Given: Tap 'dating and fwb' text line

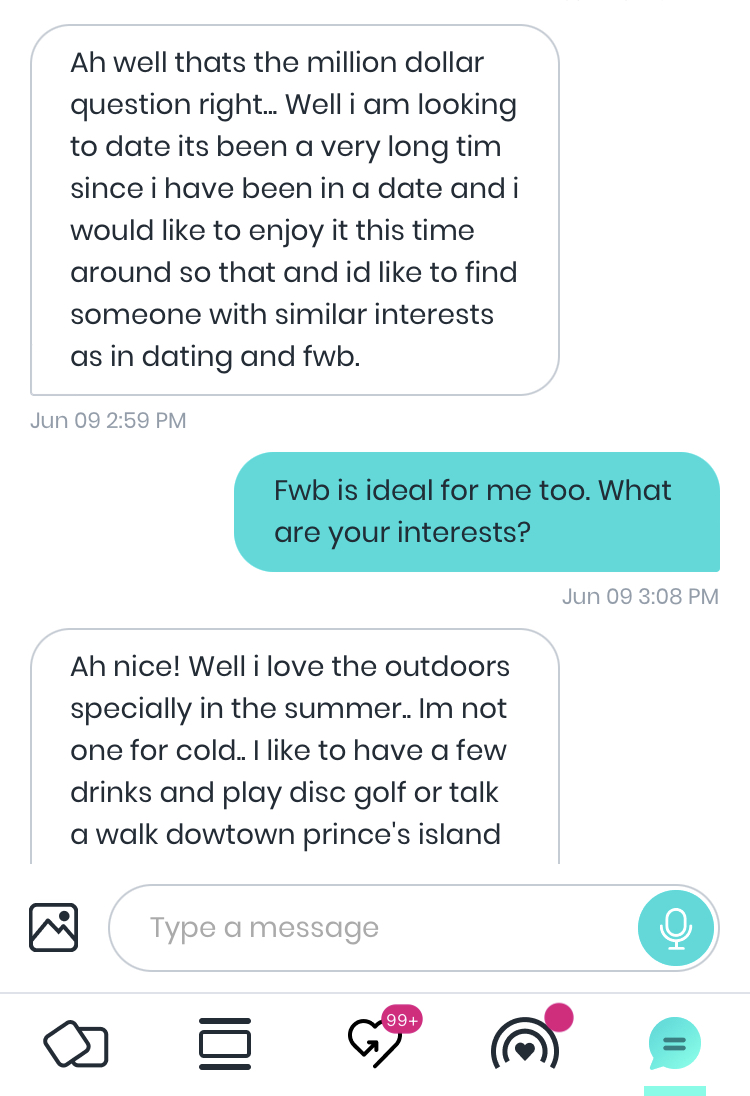Looking at the screenshot, I should click(x=215, y=356).
